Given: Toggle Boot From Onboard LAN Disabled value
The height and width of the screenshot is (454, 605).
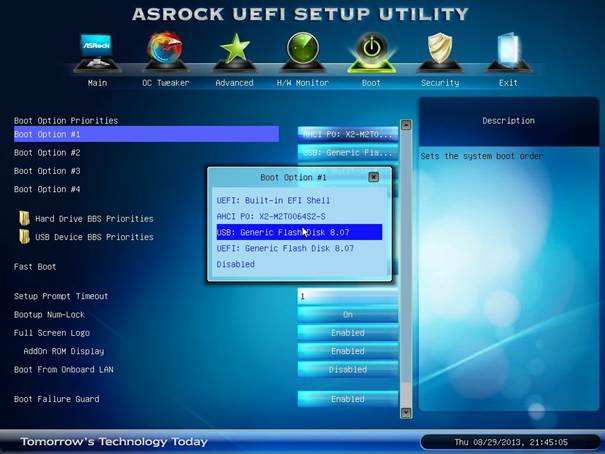Looking at the screenshot, I should click(347, 369).
